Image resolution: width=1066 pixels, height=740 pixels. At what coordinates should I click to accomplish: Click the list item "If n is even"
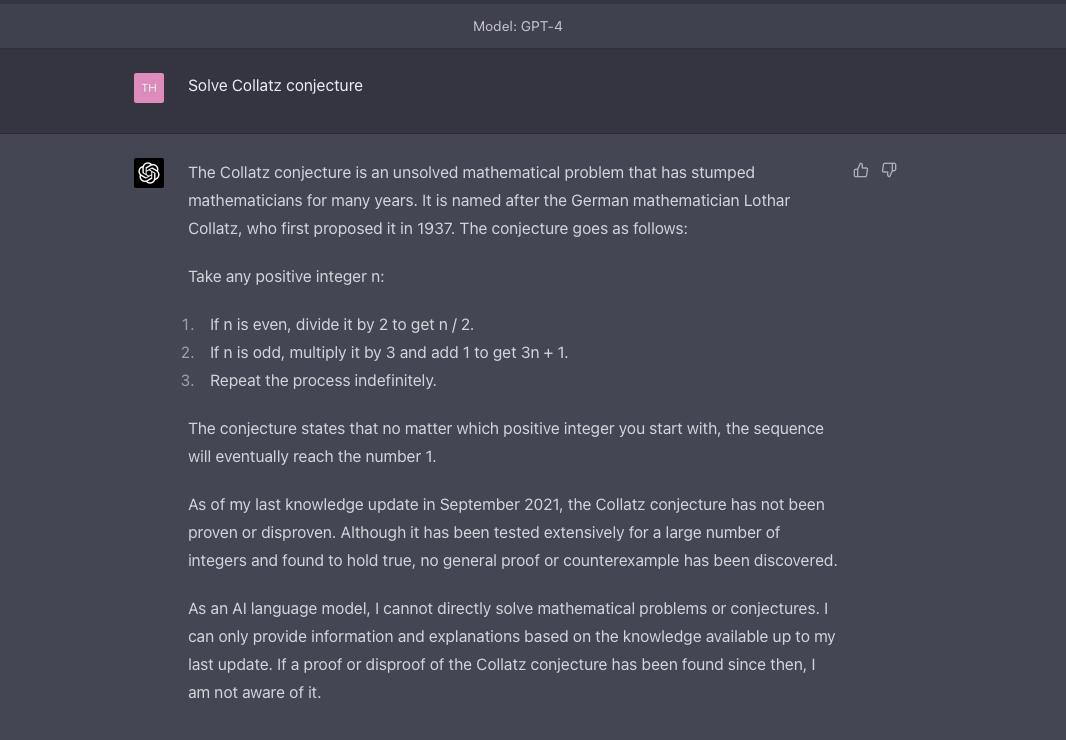coord(341,324)
